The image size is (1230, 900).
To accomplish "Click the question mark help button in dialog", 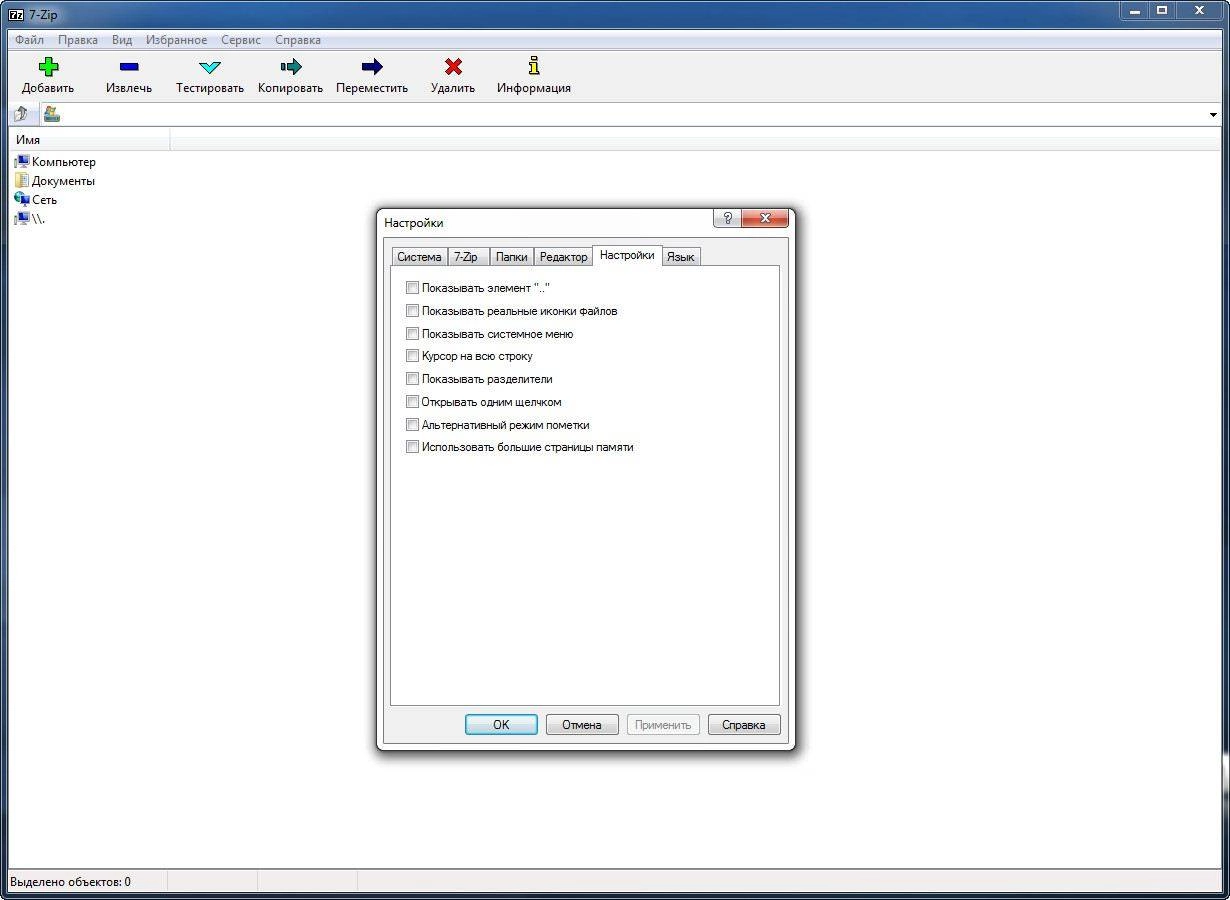I will point(727,218).
